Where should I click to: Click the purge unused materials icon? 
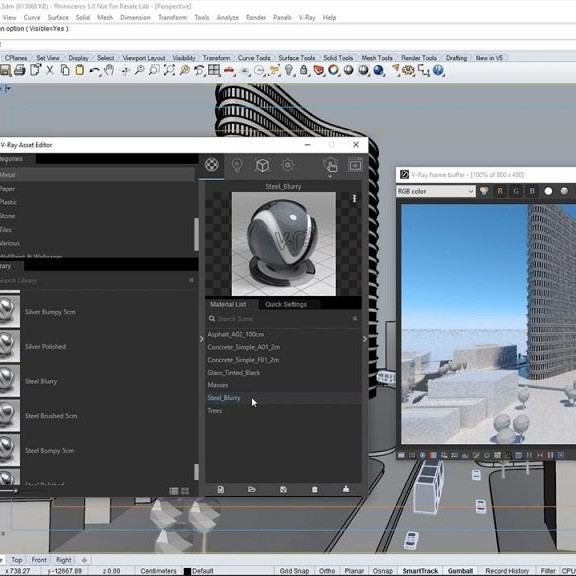point(346,489)
